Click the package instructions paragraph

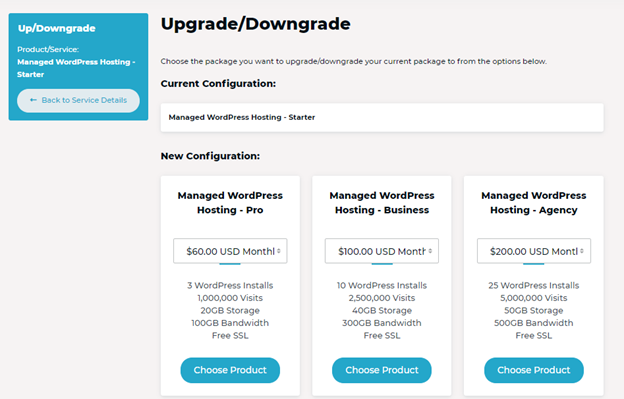pos(353,61)
